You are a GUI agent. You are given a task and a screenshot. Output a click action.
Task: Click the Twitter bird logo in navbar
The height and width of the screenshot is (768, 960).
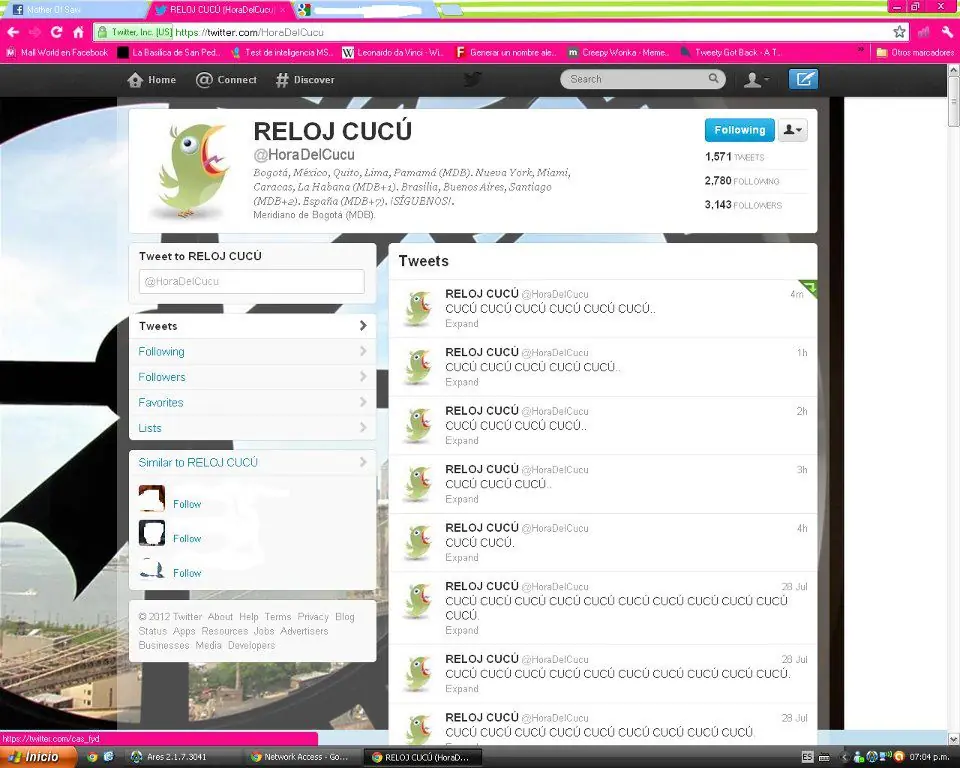472,79
